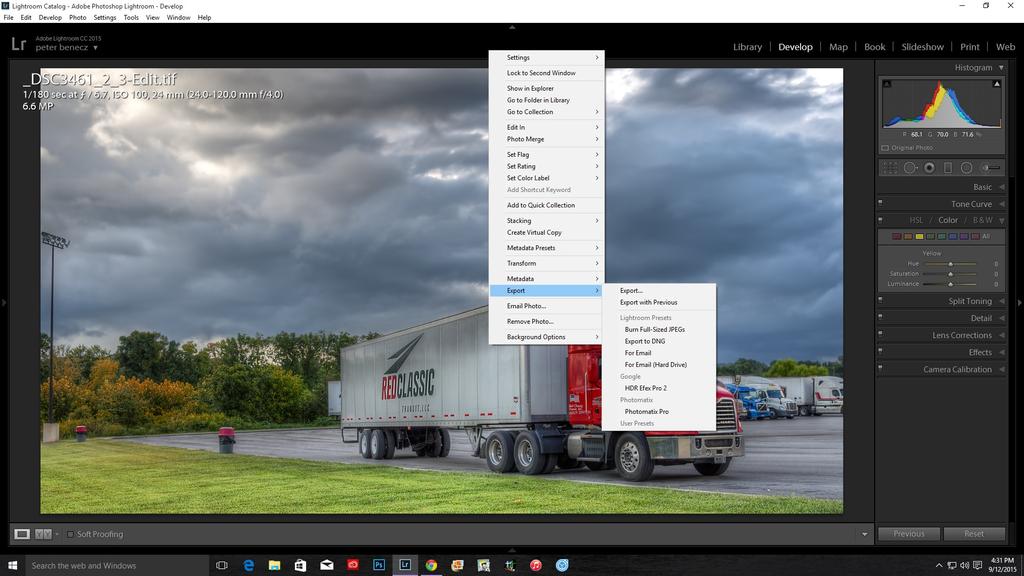The height and width of the screenshot is (576, 1024).
Task: Choose the Graduated Filter tool
Action: [948, 168]
